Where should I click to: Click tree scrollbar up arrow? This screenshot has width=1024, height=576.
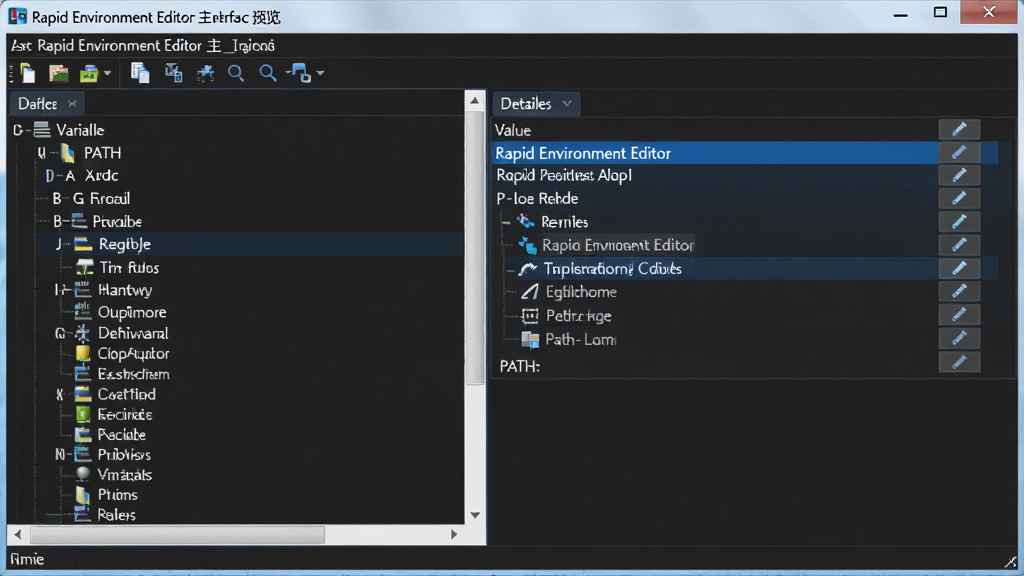(x=475, y=101)
